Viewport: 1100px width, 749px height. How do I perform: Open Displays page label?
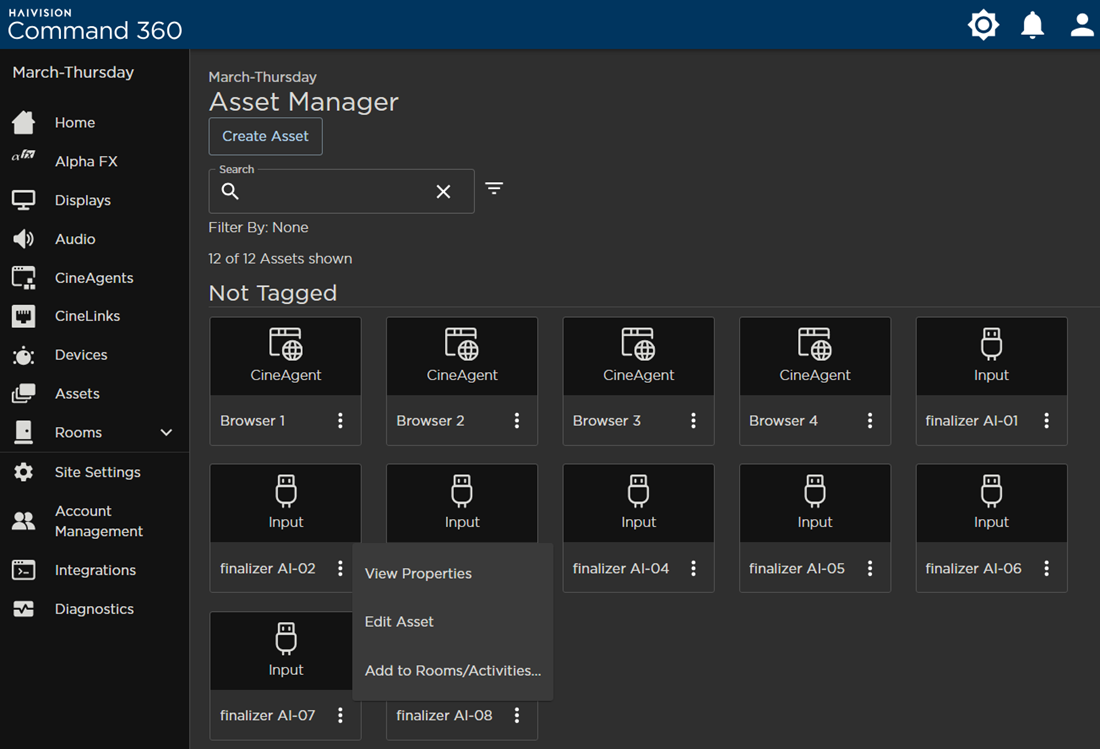(83, 200)
